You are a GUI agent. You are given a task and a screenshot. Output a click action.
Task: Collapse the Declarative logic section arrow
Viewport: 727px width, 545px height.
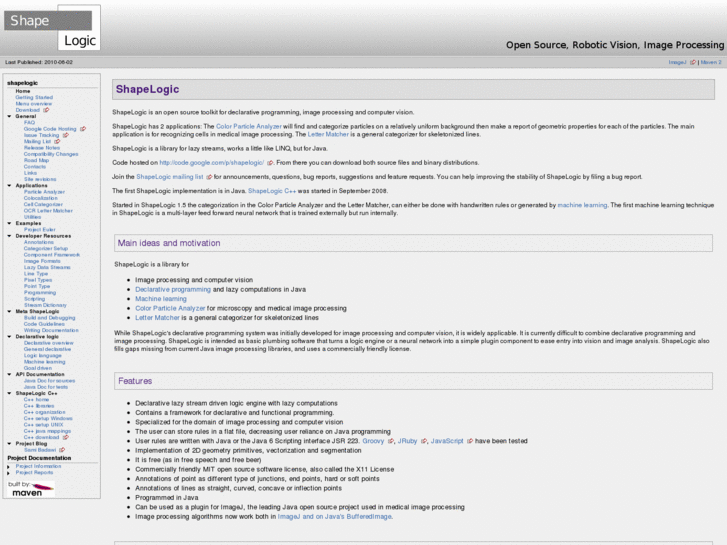click(x=9, y=337)
